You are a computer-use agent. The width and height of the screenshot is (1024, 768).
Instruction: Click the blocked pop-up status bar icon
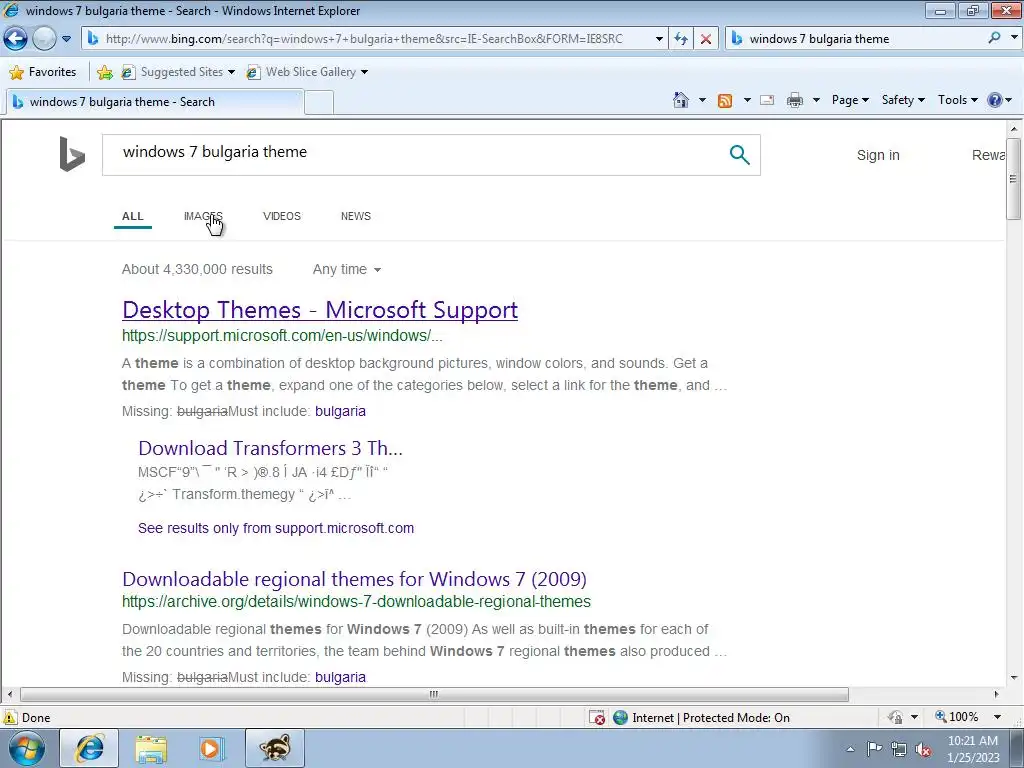[x=597, y=718]
